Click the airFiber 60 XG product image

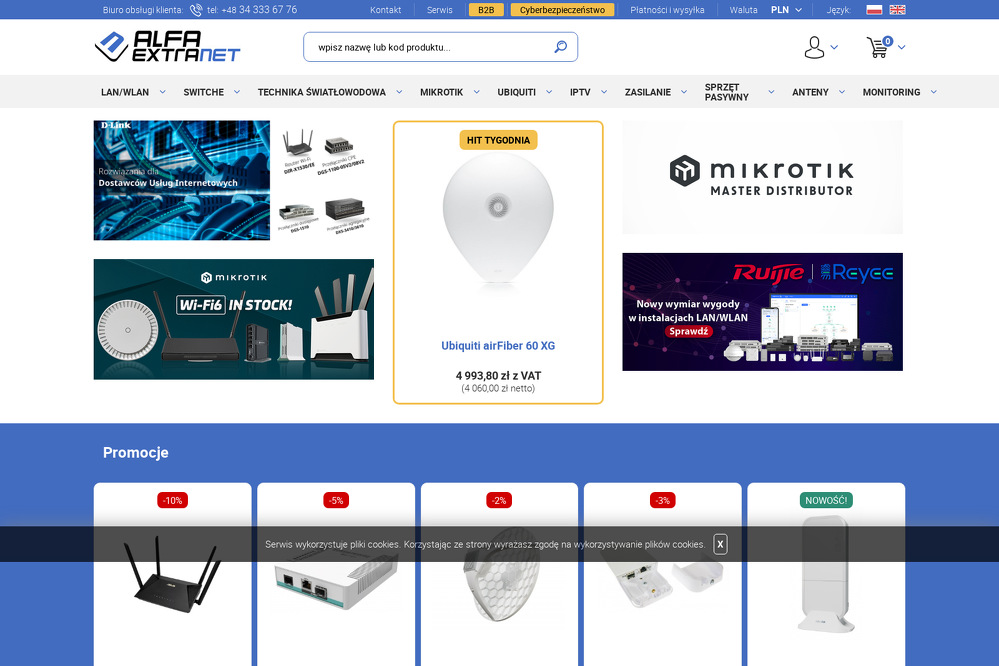point(498,220)
